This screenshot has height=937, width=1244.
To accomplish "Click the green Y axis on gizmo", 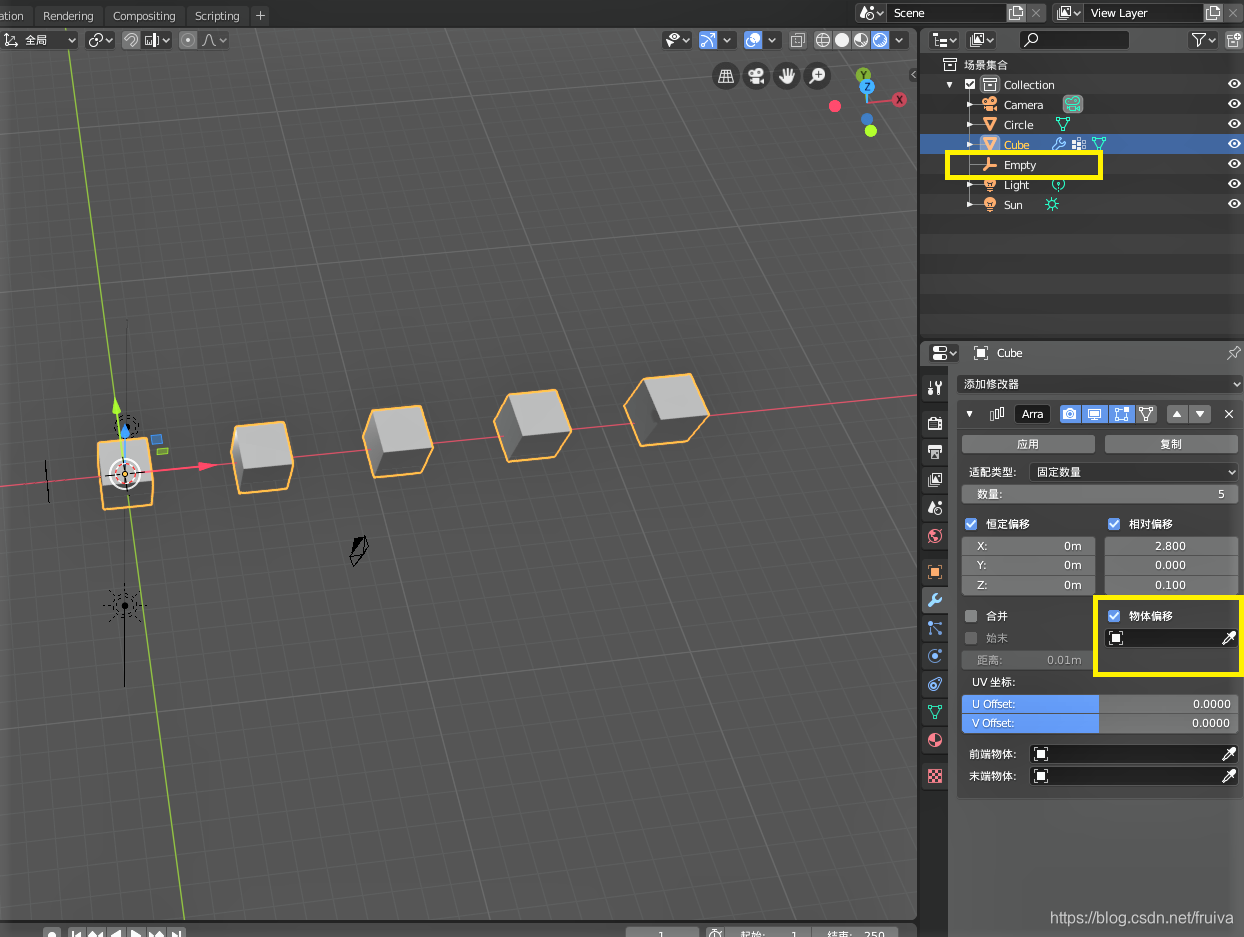I will (x=864, y=75).
